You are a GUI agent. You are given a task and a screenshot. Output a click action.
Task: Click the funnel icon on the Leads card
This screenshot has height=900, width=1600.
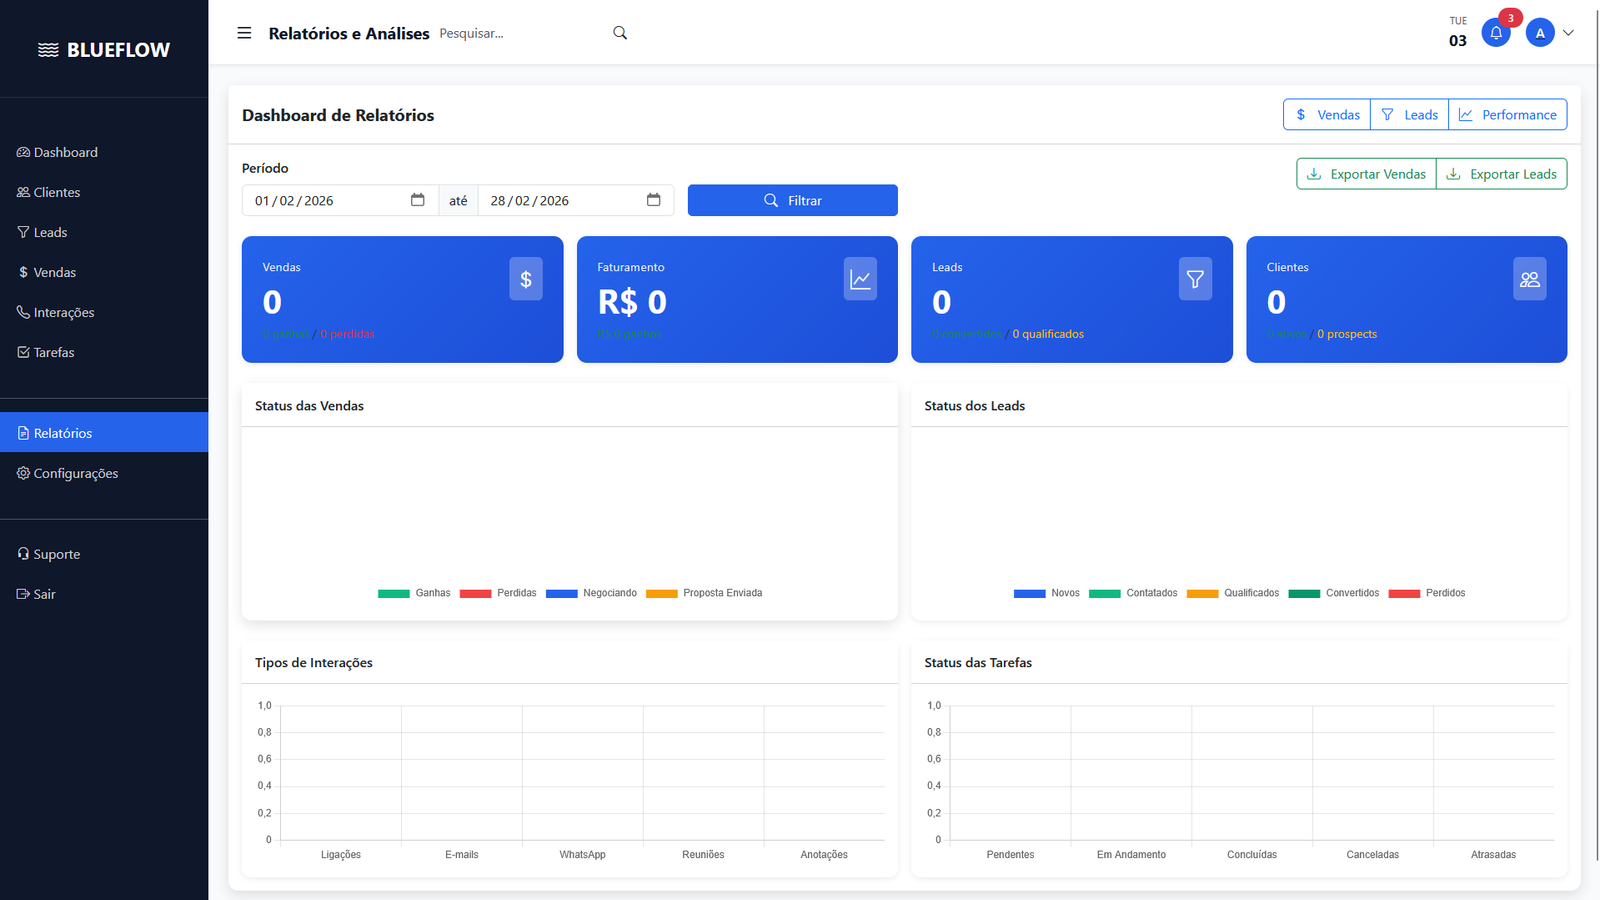tap(1195, 278)
